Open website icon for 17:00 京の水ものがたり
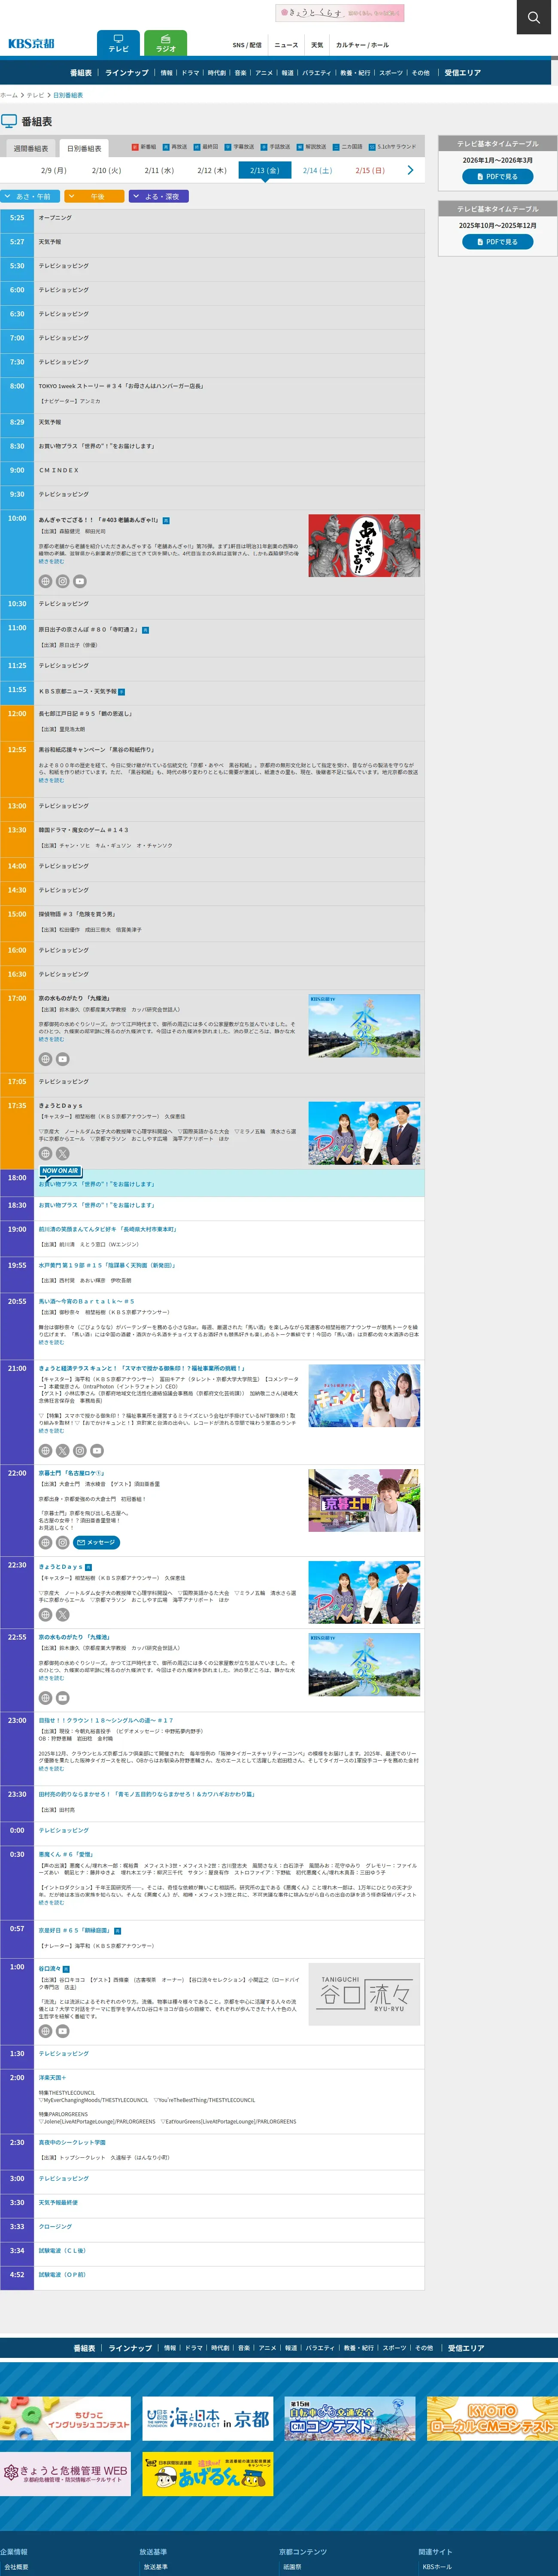The height and width of the screenshot is (2576, 558). click(x=45, y=1059)
